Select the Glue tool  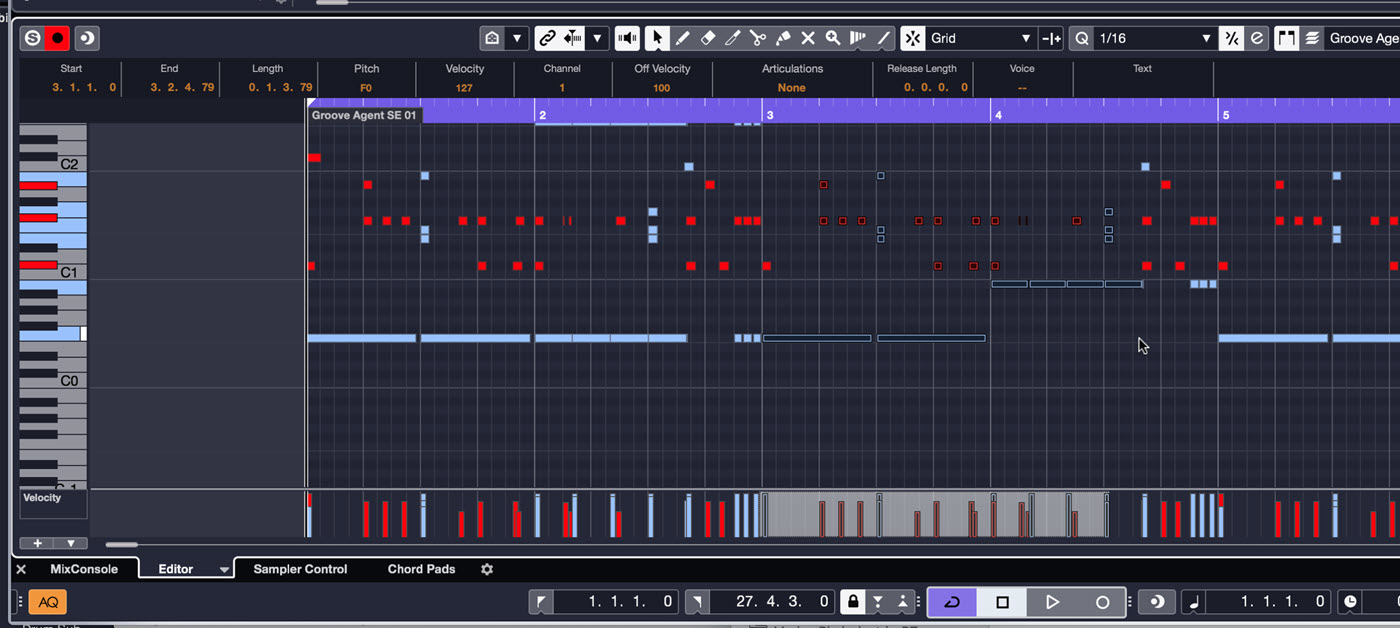[783, 38]
